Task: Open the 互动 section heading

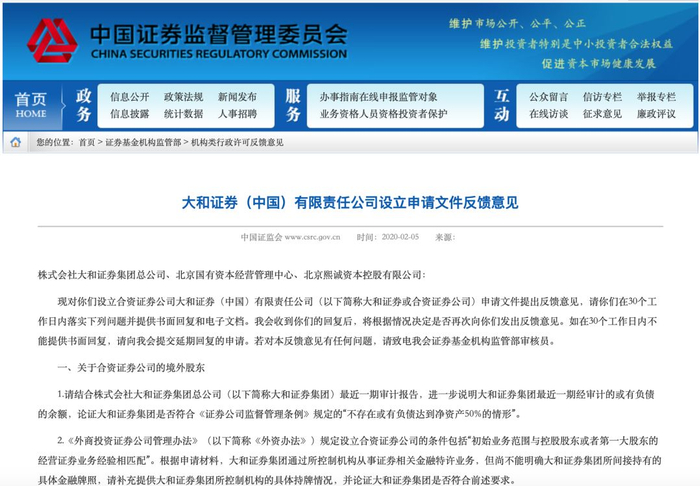Action: tap(501, 105)
